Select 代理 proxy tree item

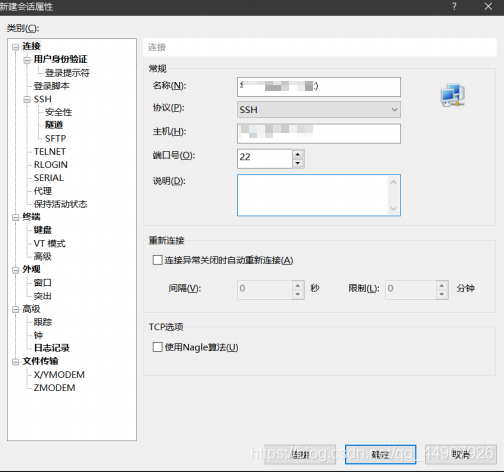point(43,191)
